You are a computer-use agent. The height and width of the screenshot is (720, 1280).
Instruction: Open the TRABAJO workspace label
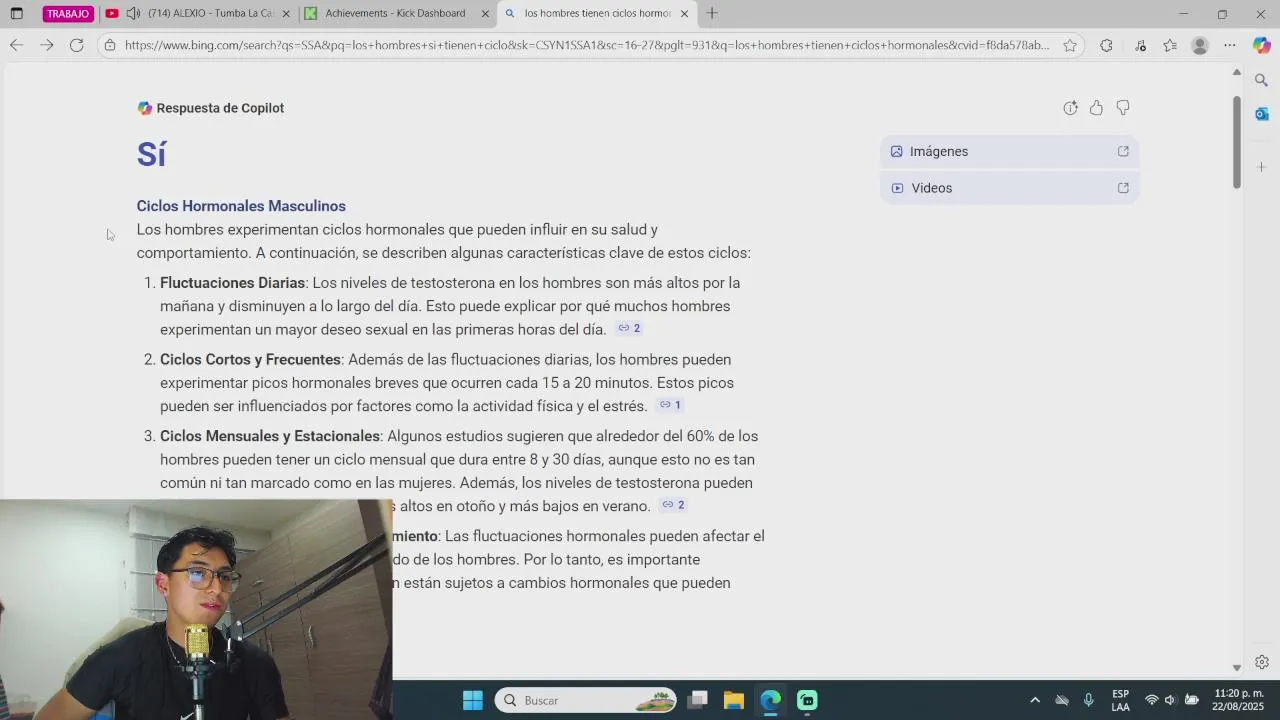tap(68, 14)
